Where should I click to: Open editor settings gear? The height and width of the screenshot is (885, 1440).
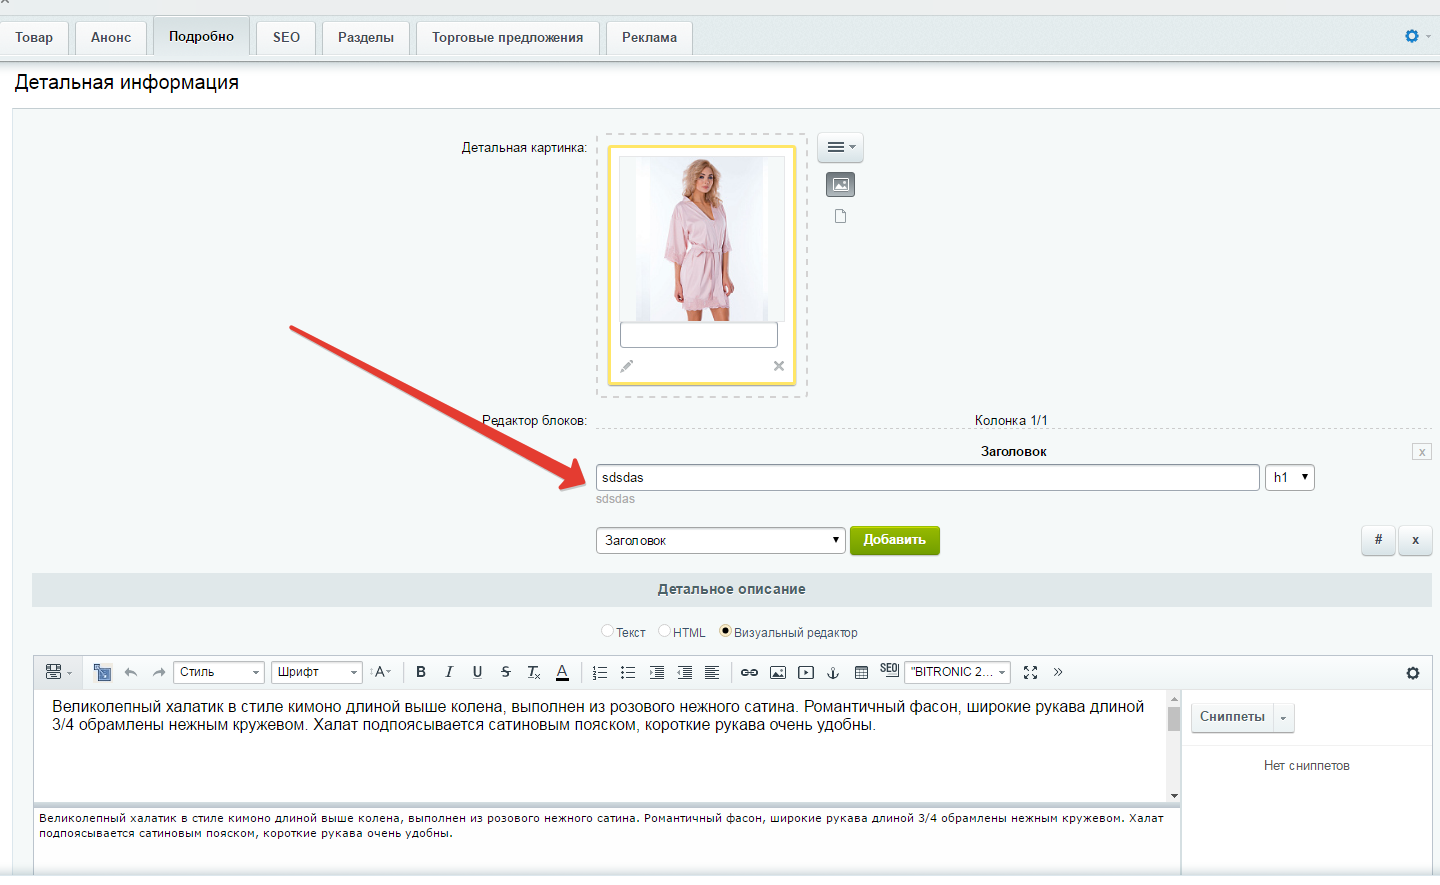click(1413, 673)
